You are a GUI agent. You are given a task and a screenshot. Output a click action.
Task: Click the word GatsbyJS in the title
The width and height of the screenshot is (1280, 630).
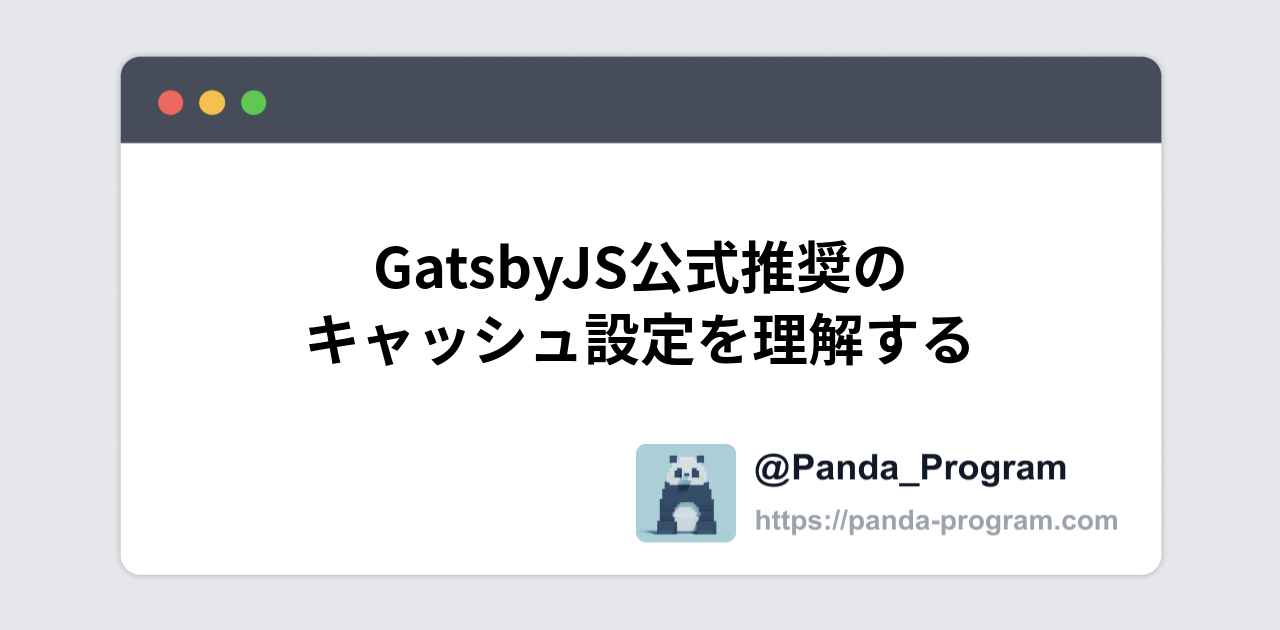[x=500, y=270]
